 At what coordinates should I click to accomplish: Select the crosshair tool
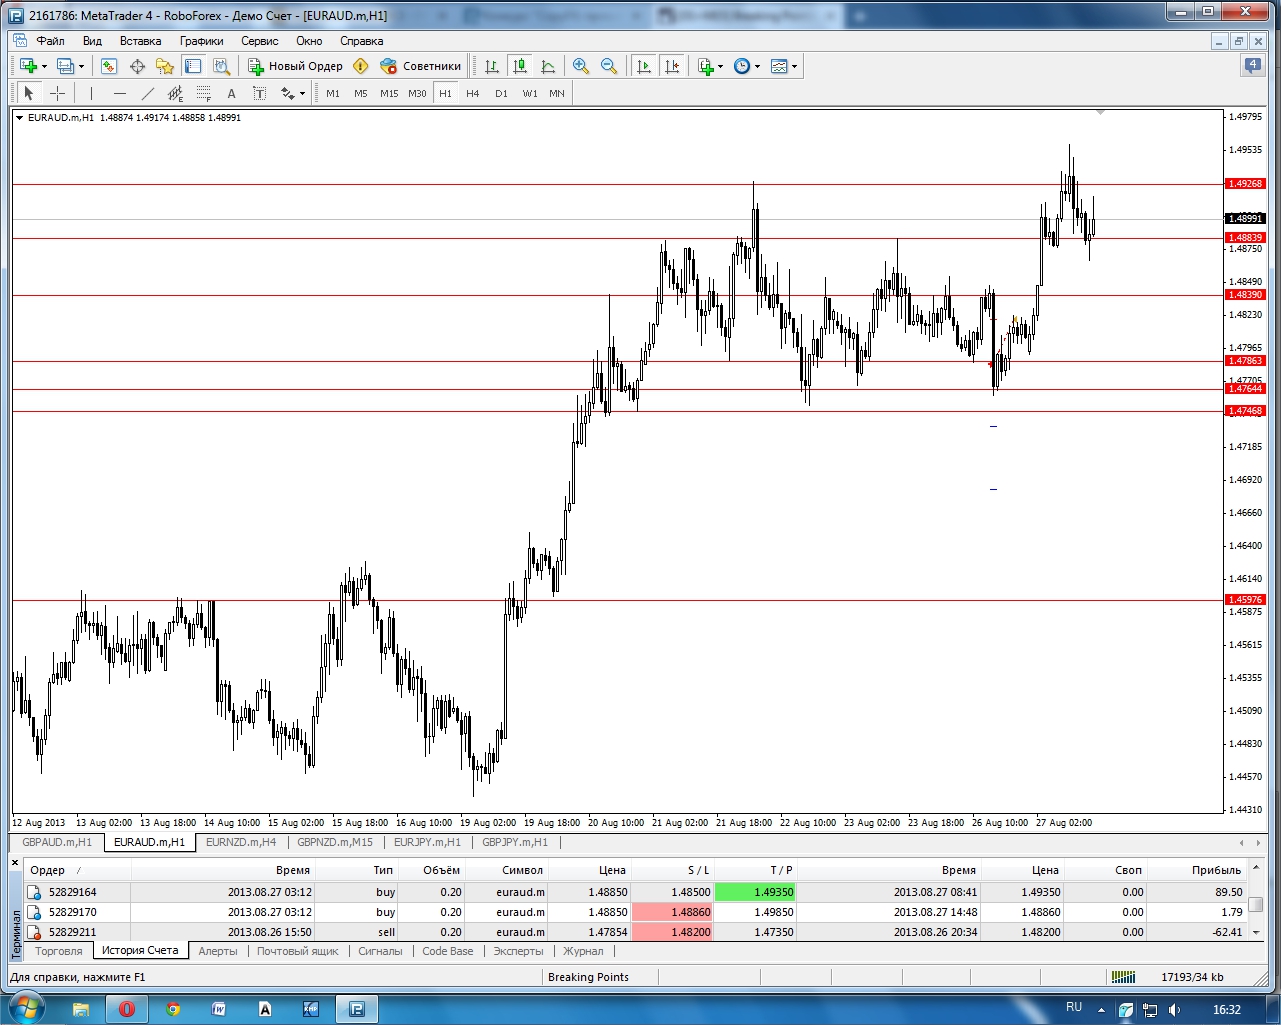[57, 93]
